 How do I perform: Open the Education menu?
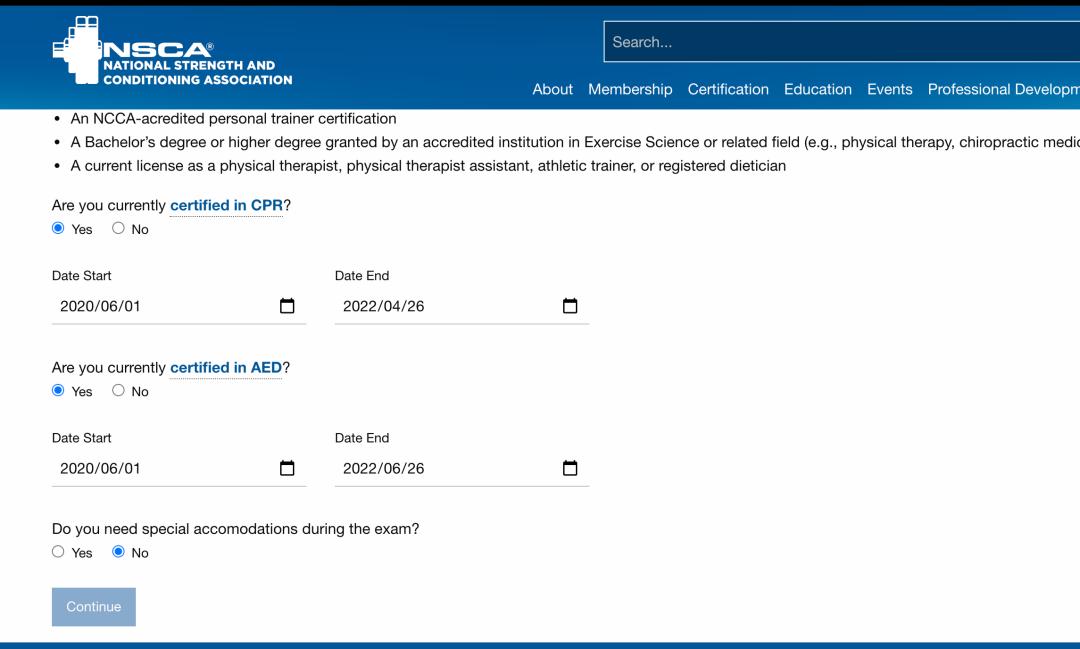click(817, 89)
